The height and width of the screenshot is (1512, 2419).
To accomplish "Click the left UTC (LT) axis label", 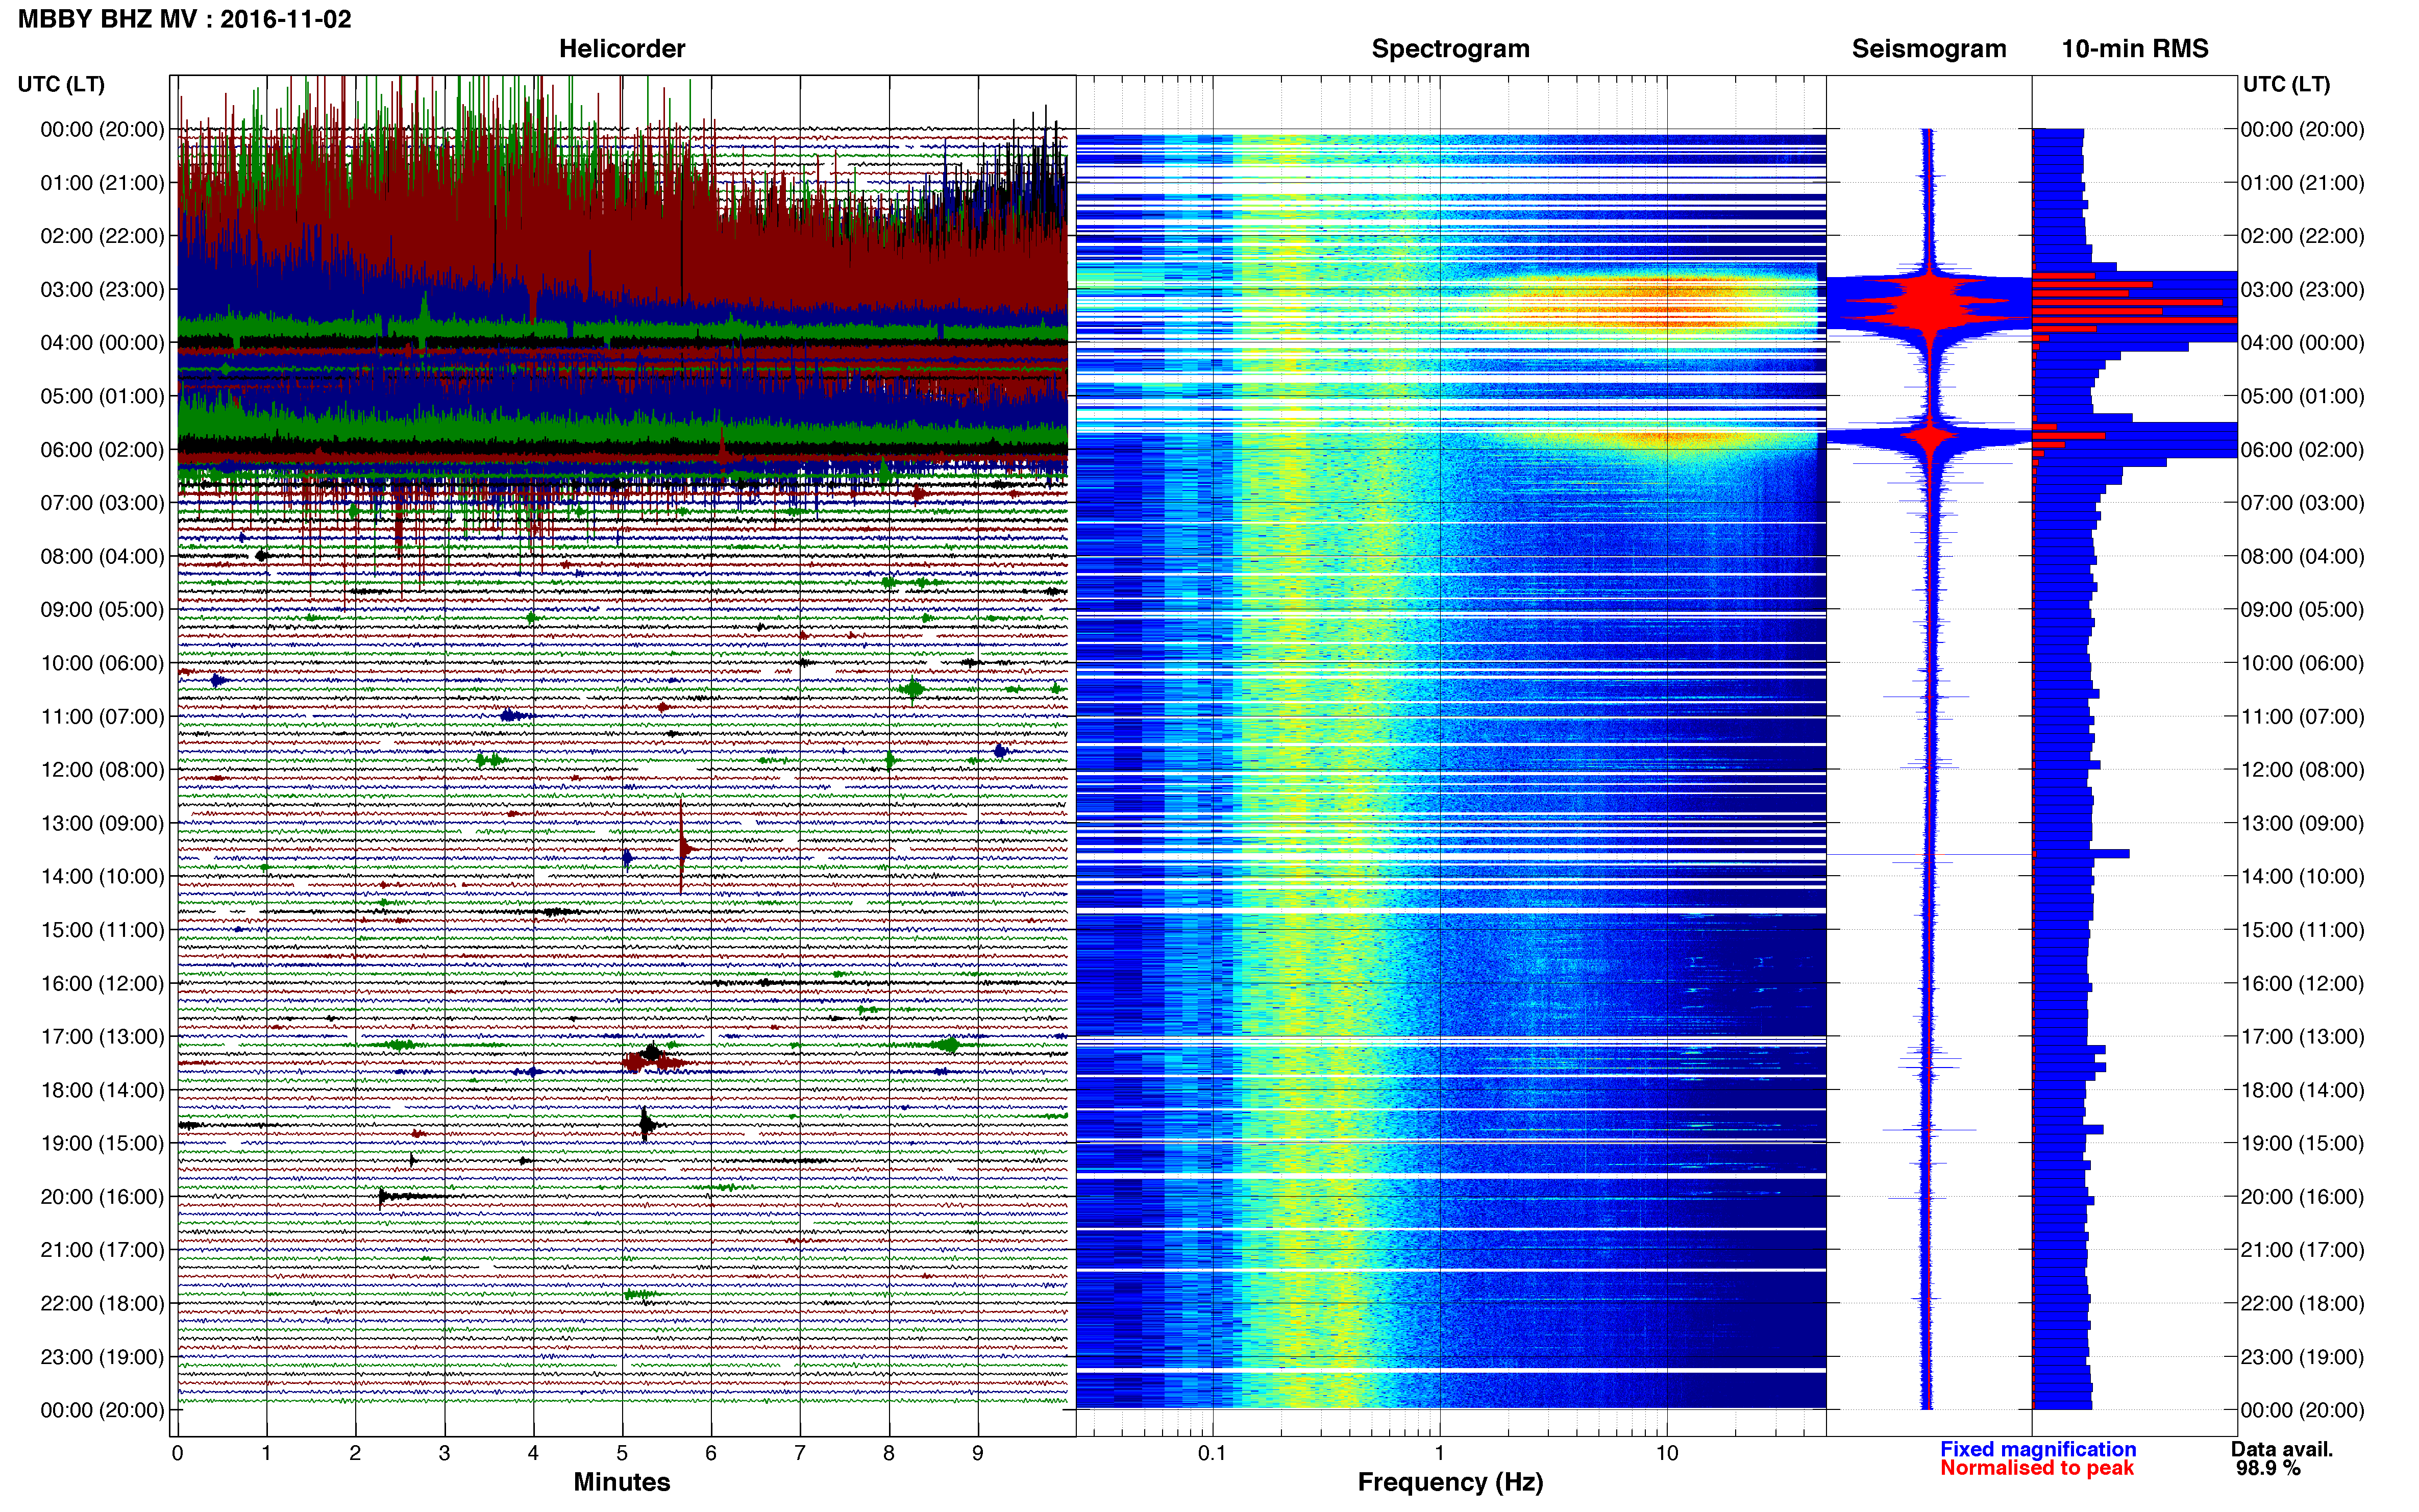I will pyautogui.click(x=61, y=84).
